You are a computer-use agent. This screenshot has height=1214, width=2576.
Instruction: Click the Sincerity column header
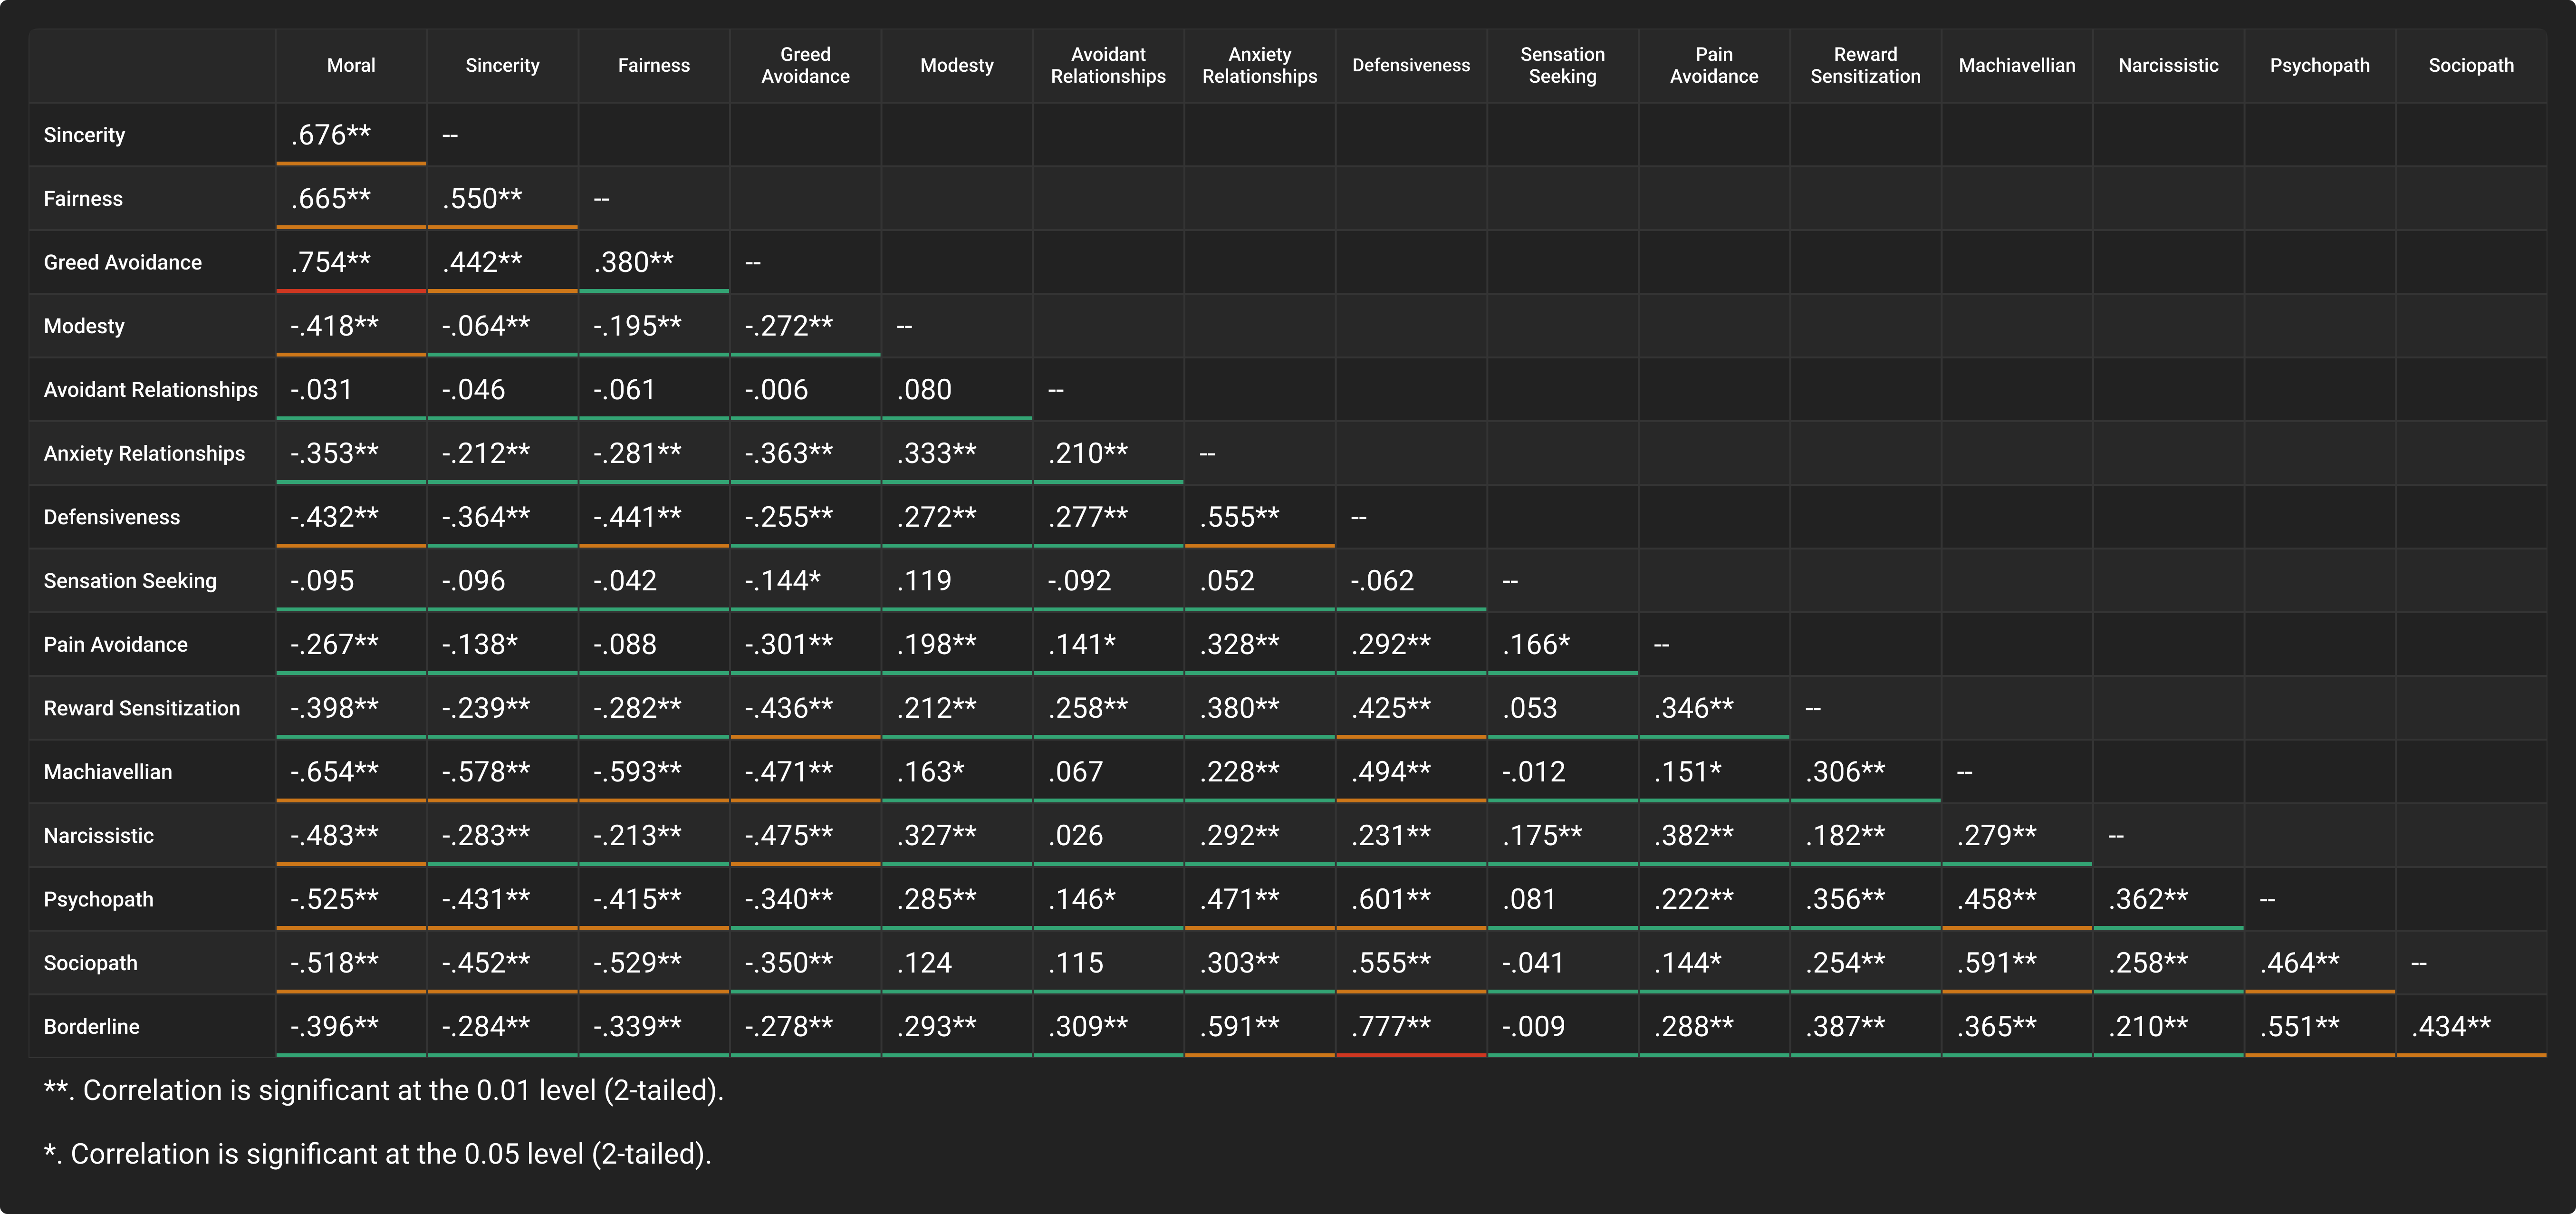tap(502, 65)
